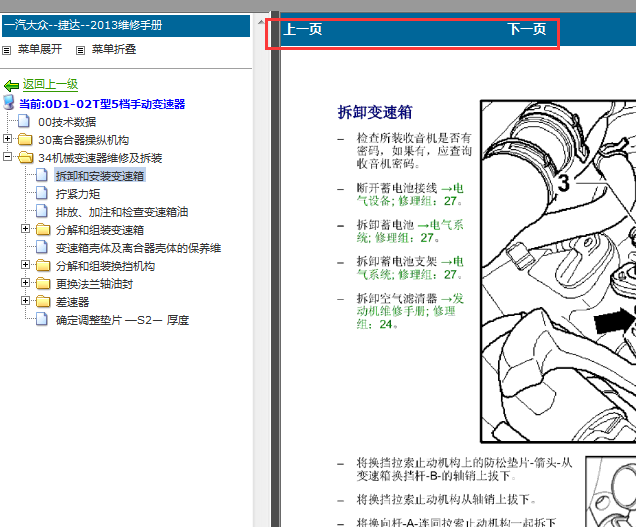Open 确定调整垫片 —S2— 厚度 tree item
The height and width of the screenshot is (527, 636).
coord(122,320)
